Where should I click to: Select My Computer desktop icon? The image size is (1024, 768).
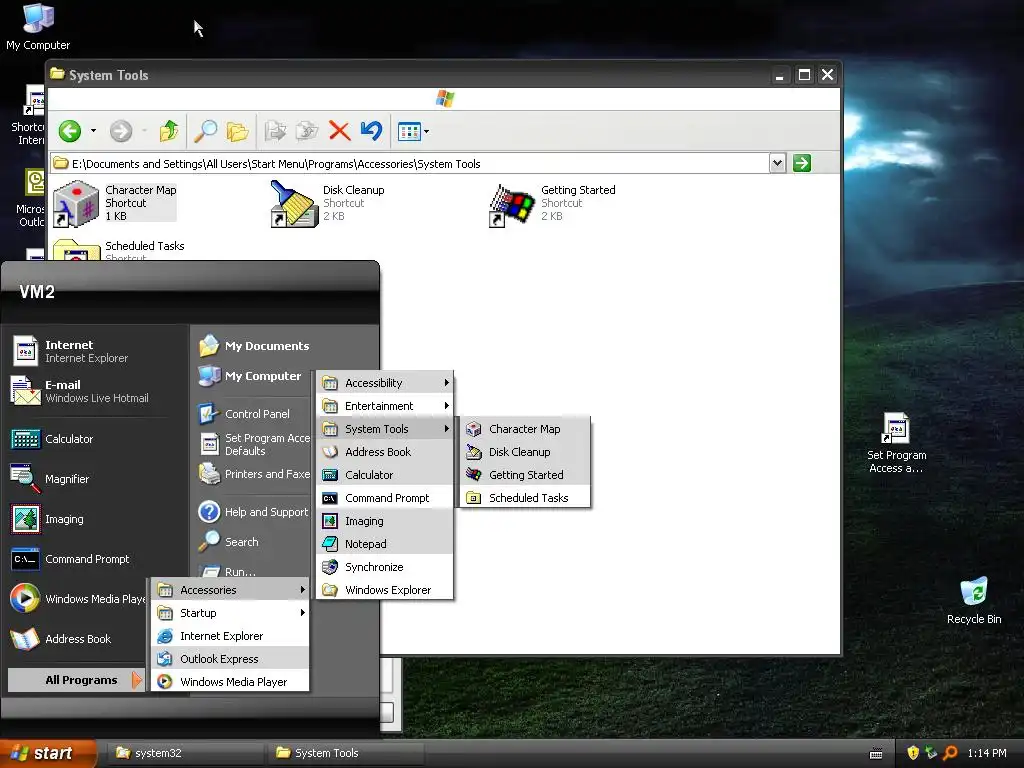pyautogui.click(x=38, y=26)
